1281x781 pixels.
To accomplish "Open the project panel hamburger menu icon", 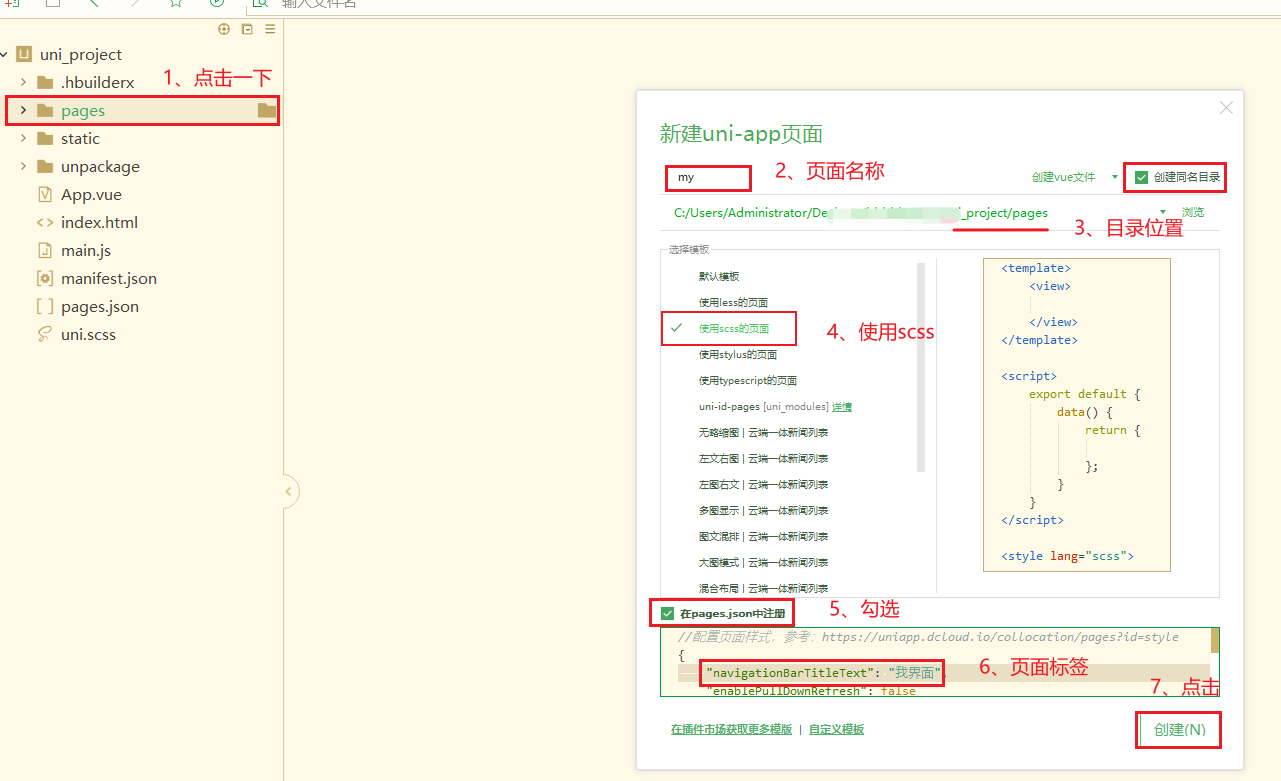I will point(269,29).
